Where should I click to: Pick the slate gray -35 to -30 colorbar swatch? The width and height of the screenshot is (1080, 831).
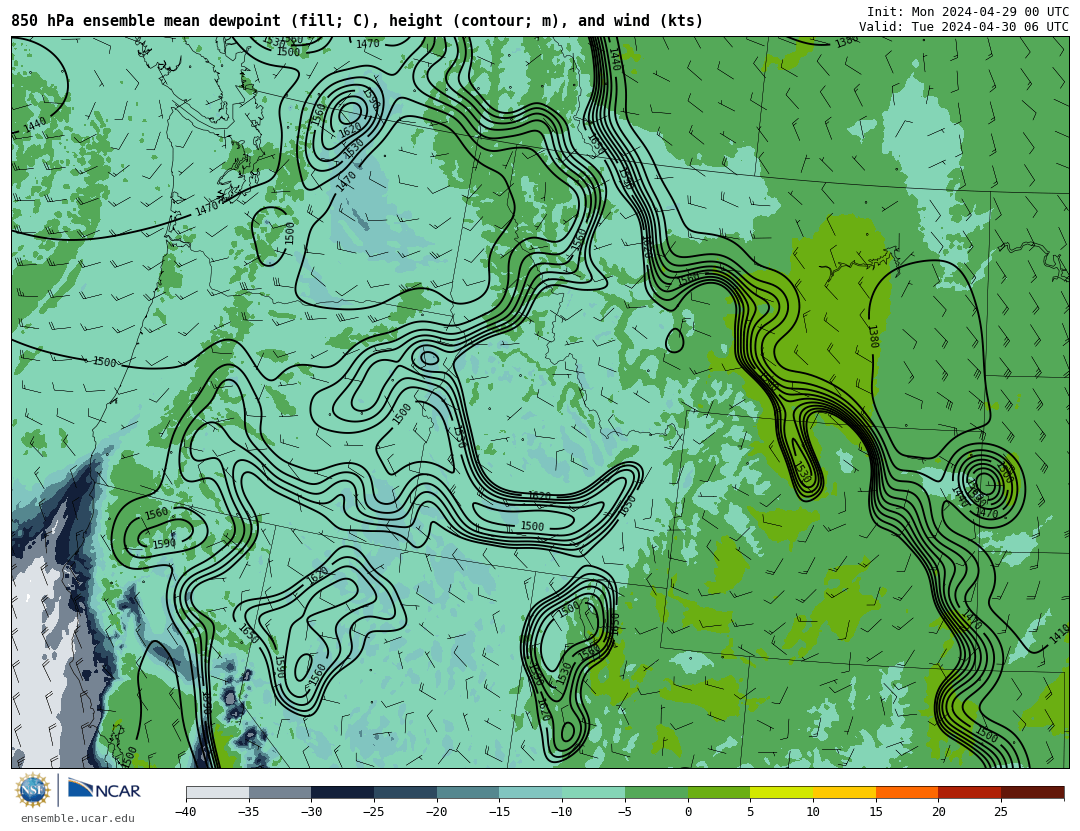(280, 792)
